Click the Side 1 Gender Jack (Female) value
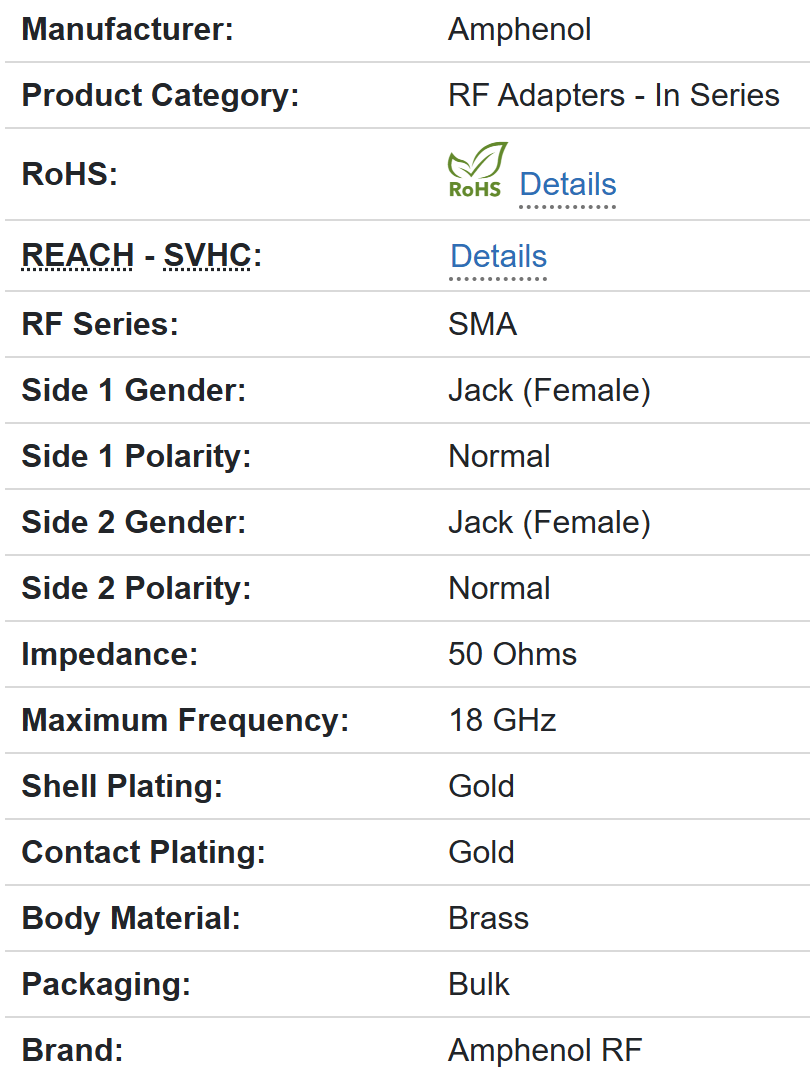Image resolution: width=810 pixels, height=1074 pixels. click(x=549, y=390)
